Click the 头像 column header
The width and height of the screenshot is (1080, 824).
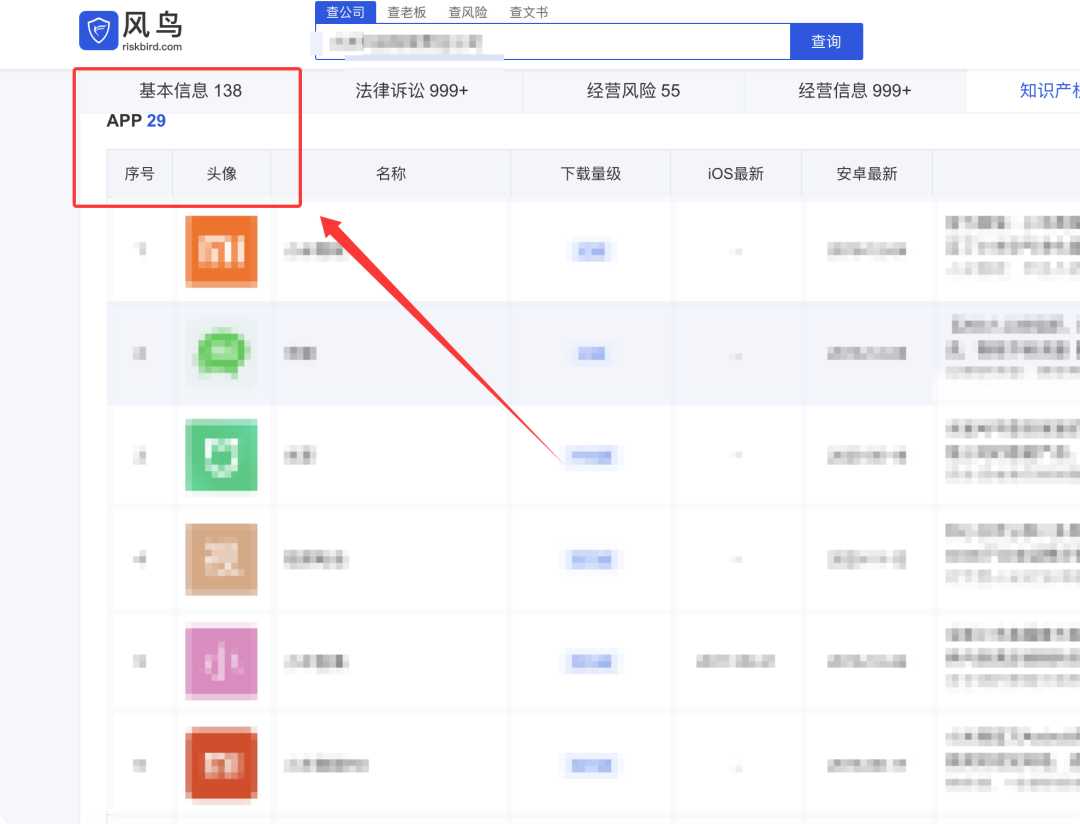coord(222,174)
